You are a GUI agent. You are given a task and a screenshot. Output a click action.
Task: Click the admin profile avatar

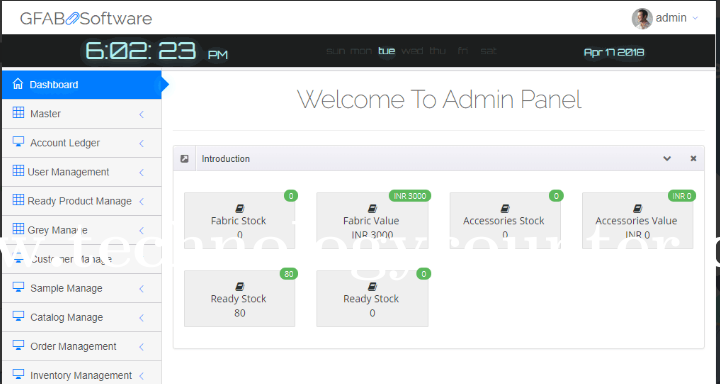(x=642, y=18)
